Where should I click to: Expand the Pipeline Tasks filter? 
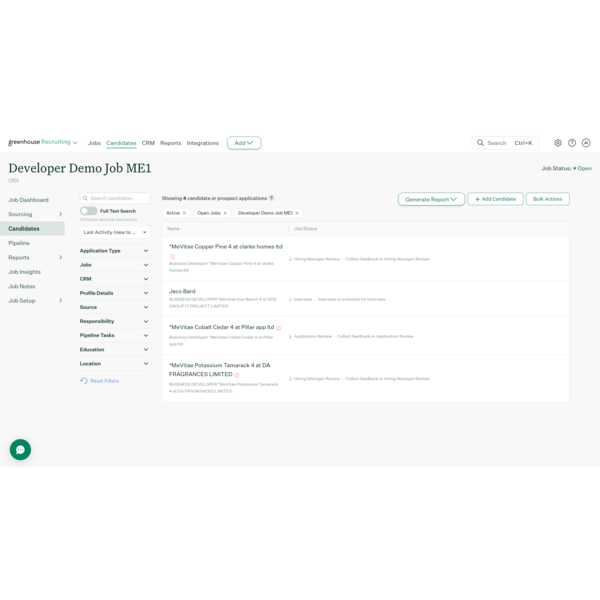coord(114,335)
